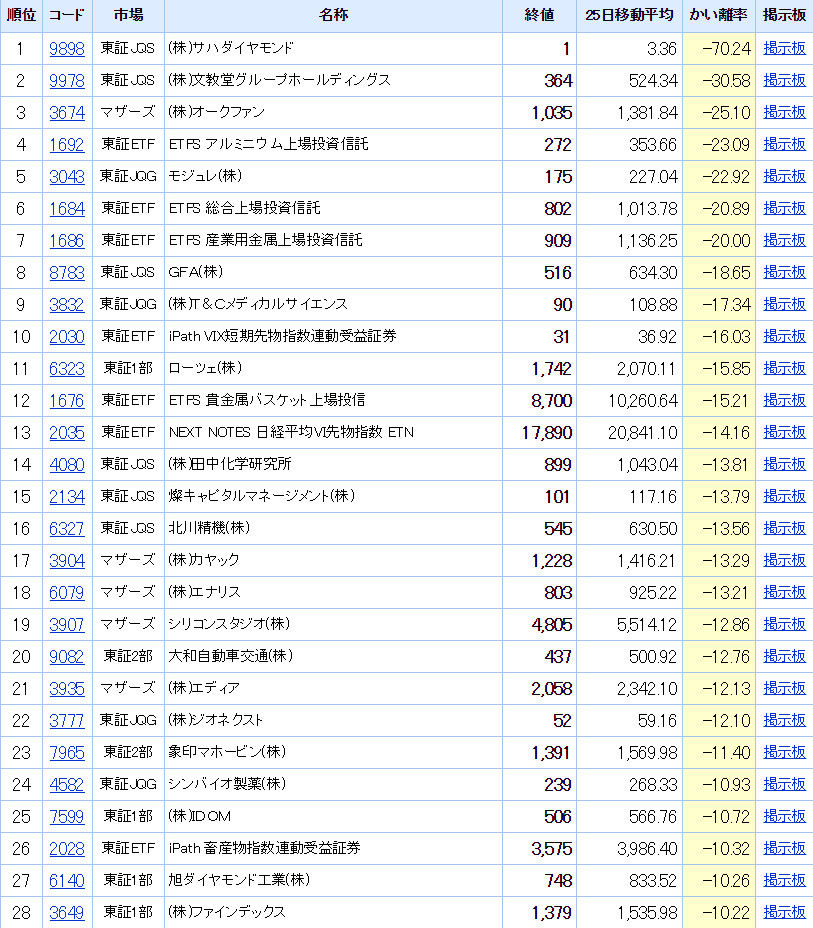Open stock code 2030 link

pos(67,336)
